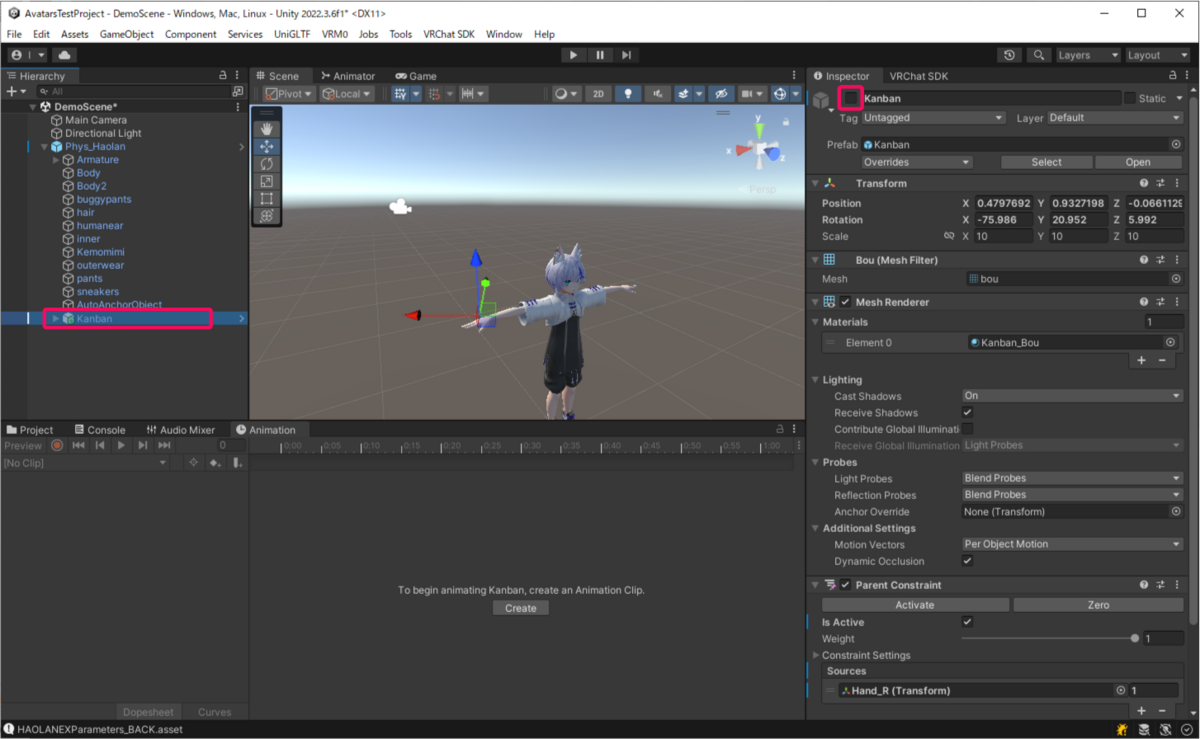The width and height of the screenshot is (1200, 739).
Task: Open the Layout dropdown
Action: pos(1157,55)
